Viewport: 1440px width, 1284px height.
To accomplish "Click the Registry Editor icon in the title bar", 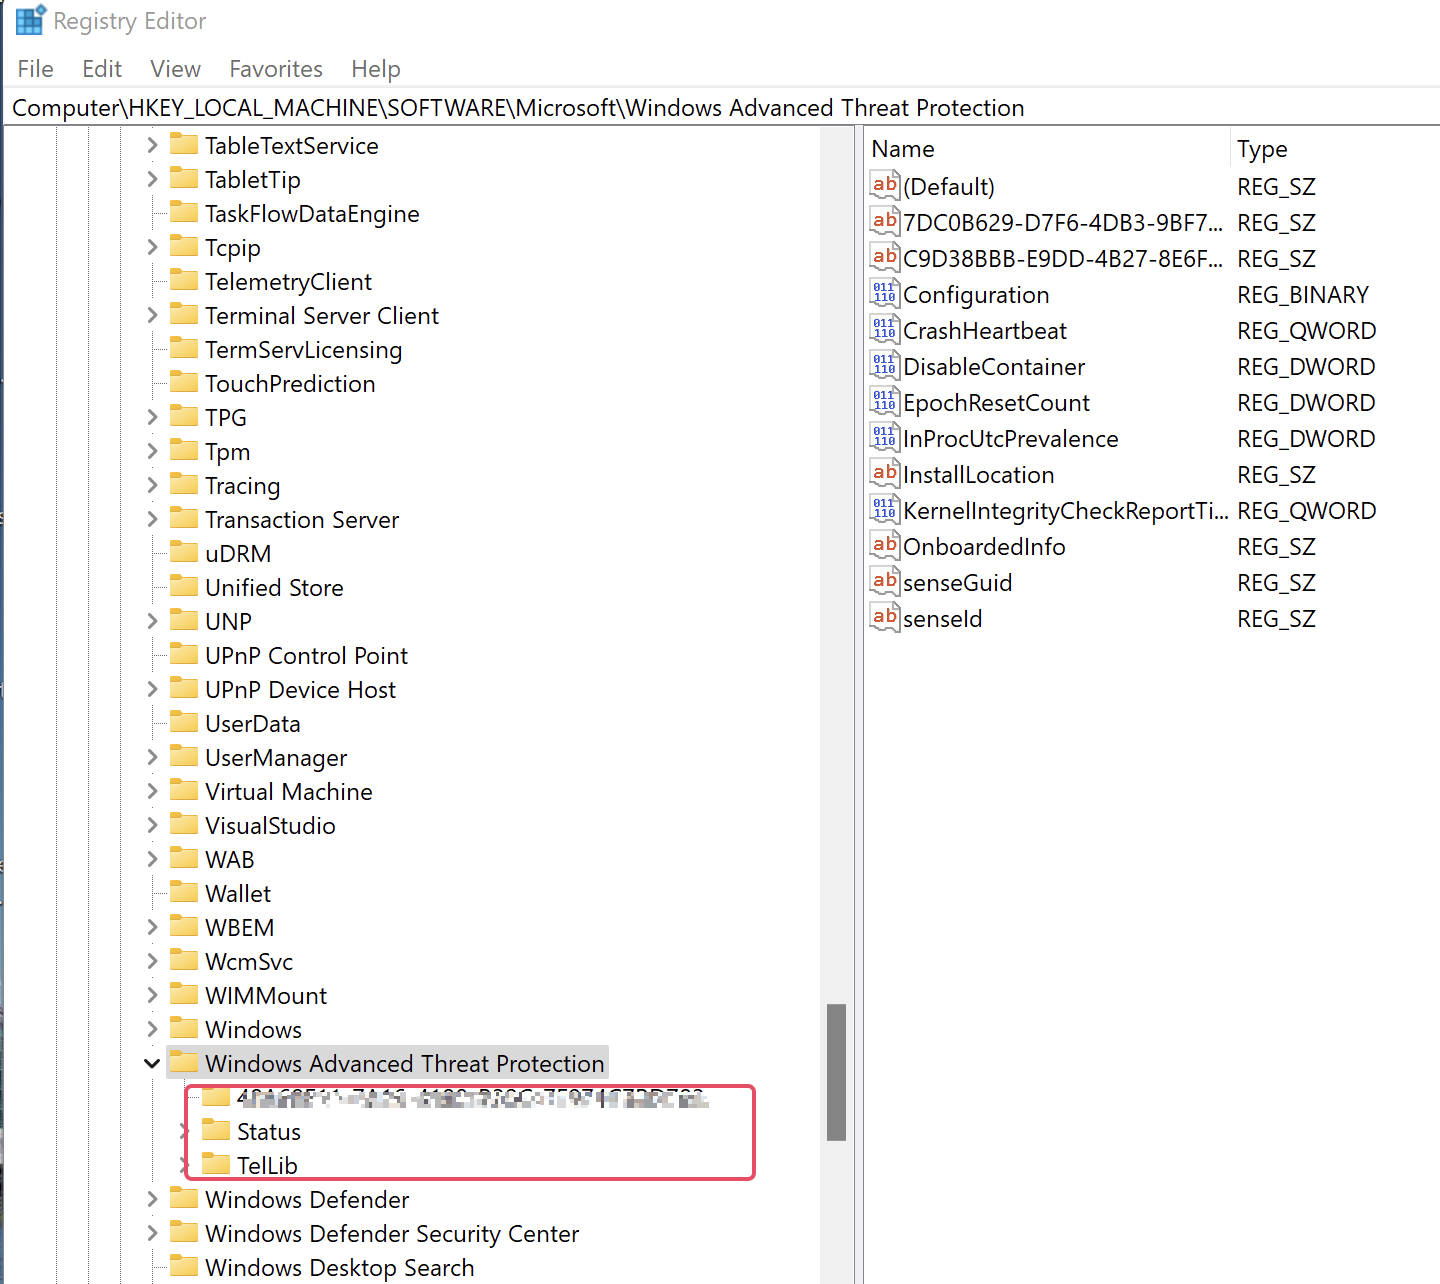I will 29,20.
